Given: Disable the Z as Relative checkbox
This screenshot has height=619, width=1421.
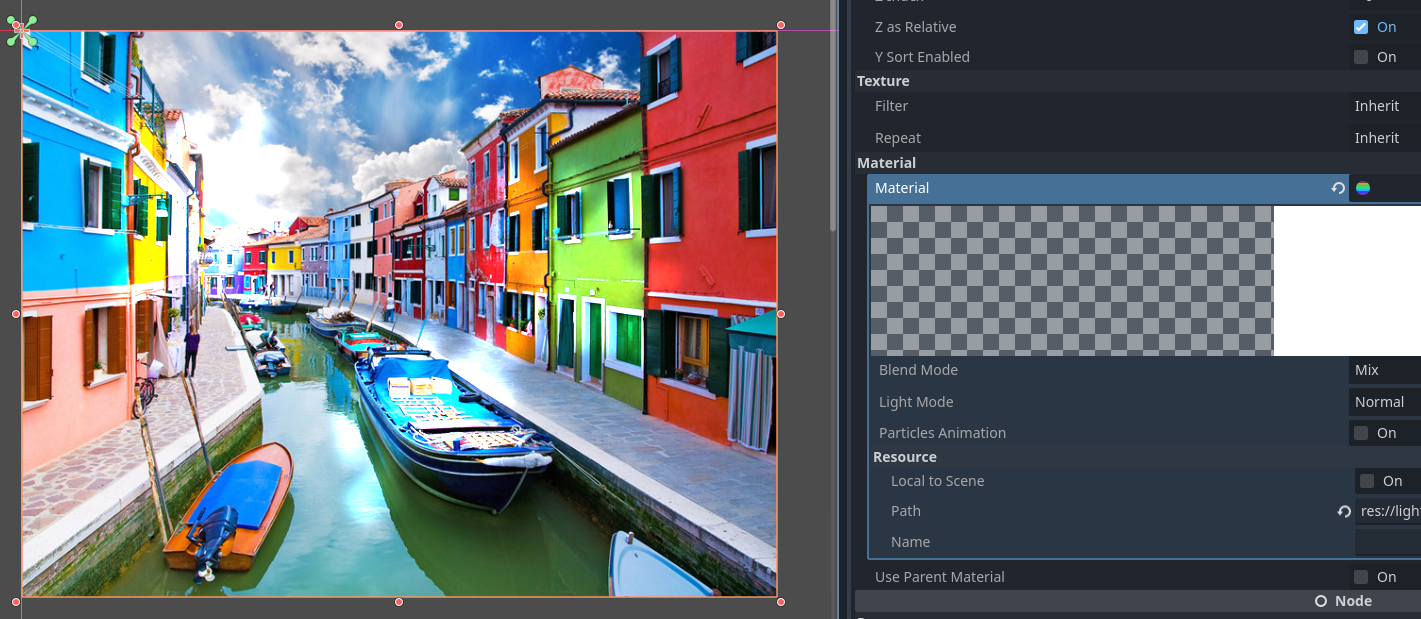Looking at the screenshot, I should [1359, 26].
